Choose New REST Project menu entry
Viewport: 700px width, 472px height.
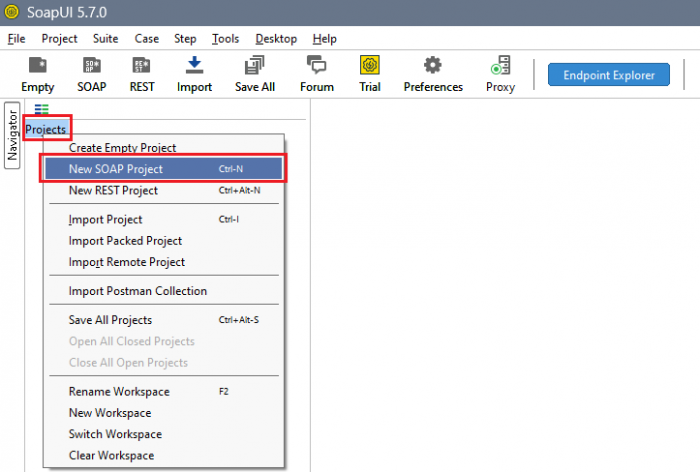pyautogui.click(x=113, y=190)
